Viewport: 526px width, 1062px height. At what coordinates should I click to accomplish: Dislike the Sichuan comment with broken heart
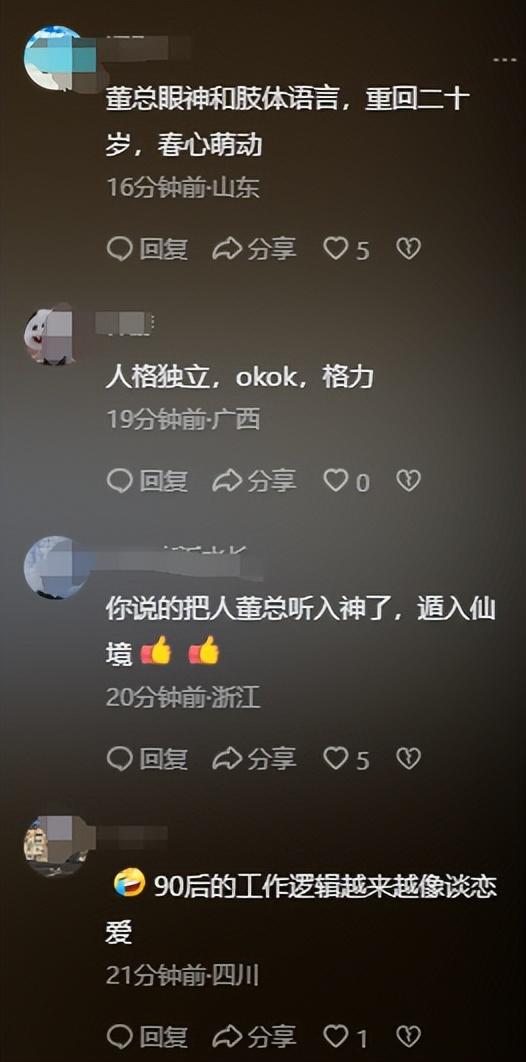click(408, 1036)
